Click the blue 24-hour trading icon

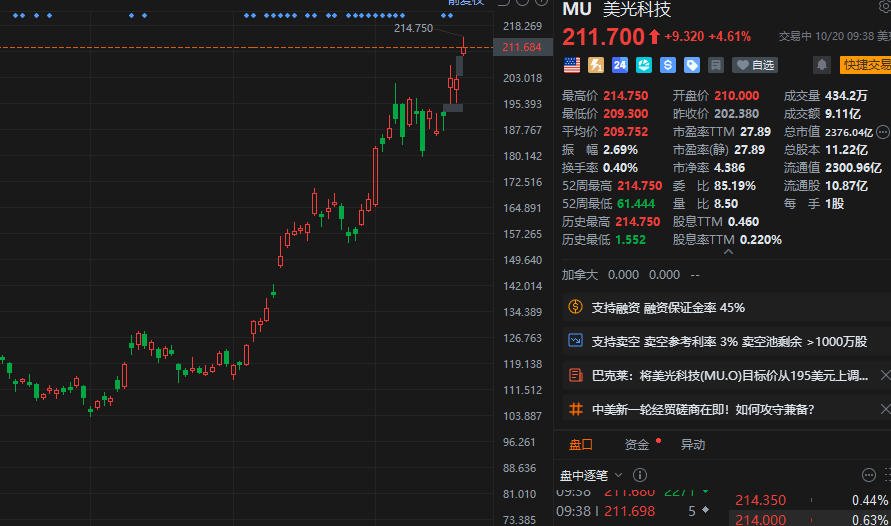click(x=619, y=65)
